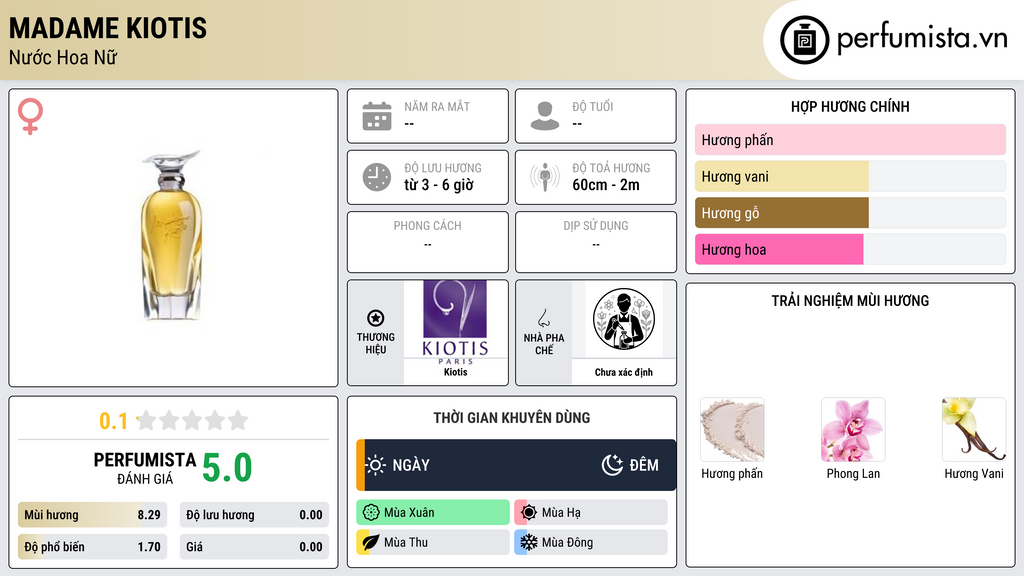Click the Nước Hoa Nữ subtitle
The width and height of the screenshot is (1024, 576).
[63, 57]
